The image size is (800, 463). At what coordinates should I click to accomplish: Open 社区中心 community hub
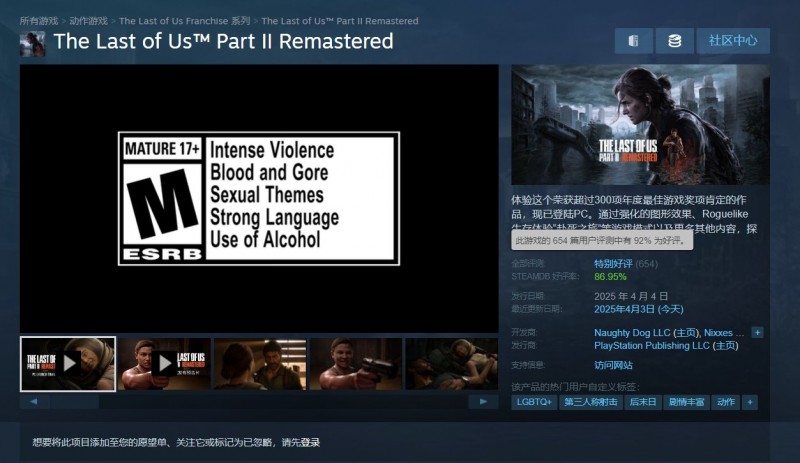[733, 41]
